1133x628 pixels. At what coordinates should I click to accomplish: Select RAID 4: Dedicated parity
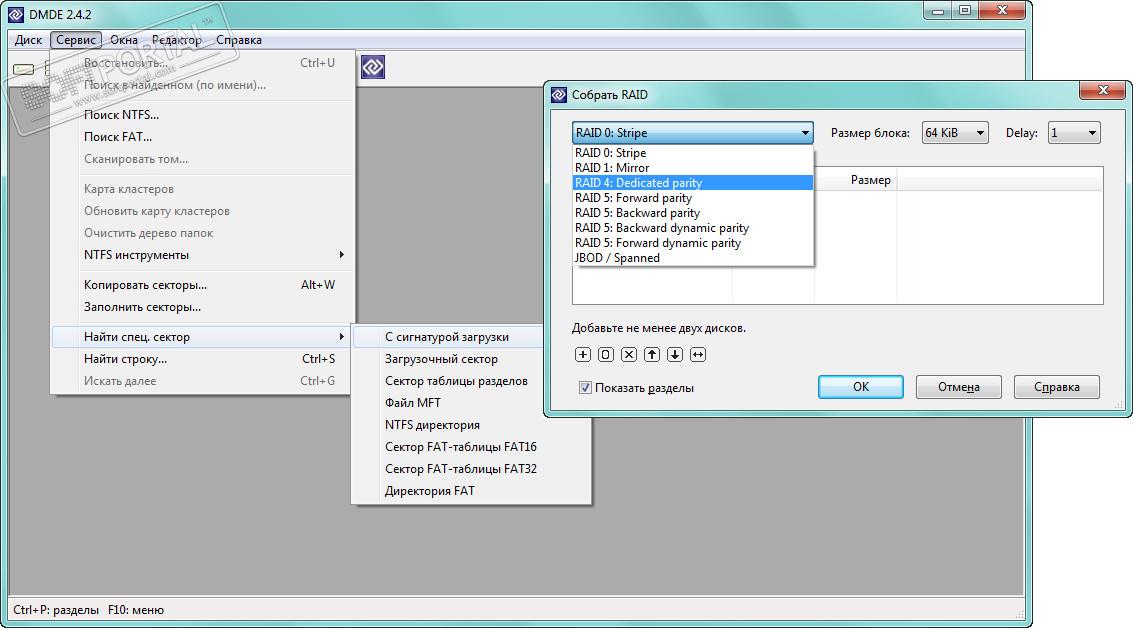tap(692, 183)
